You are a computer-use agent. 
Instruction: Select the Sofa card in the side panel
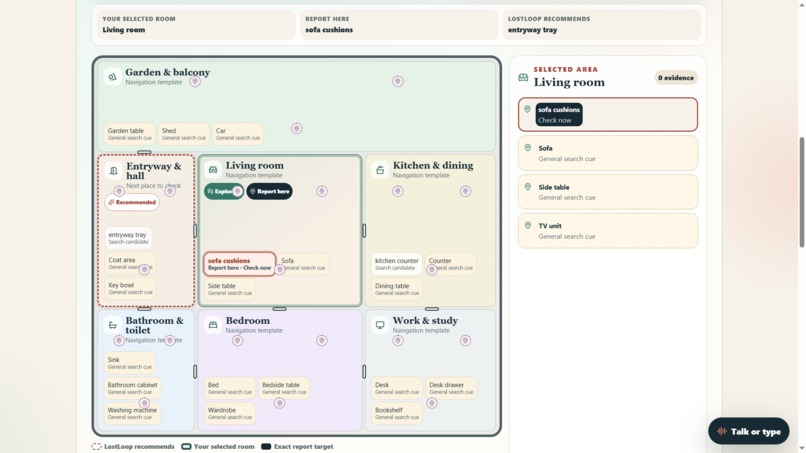(x=608, y=153)
